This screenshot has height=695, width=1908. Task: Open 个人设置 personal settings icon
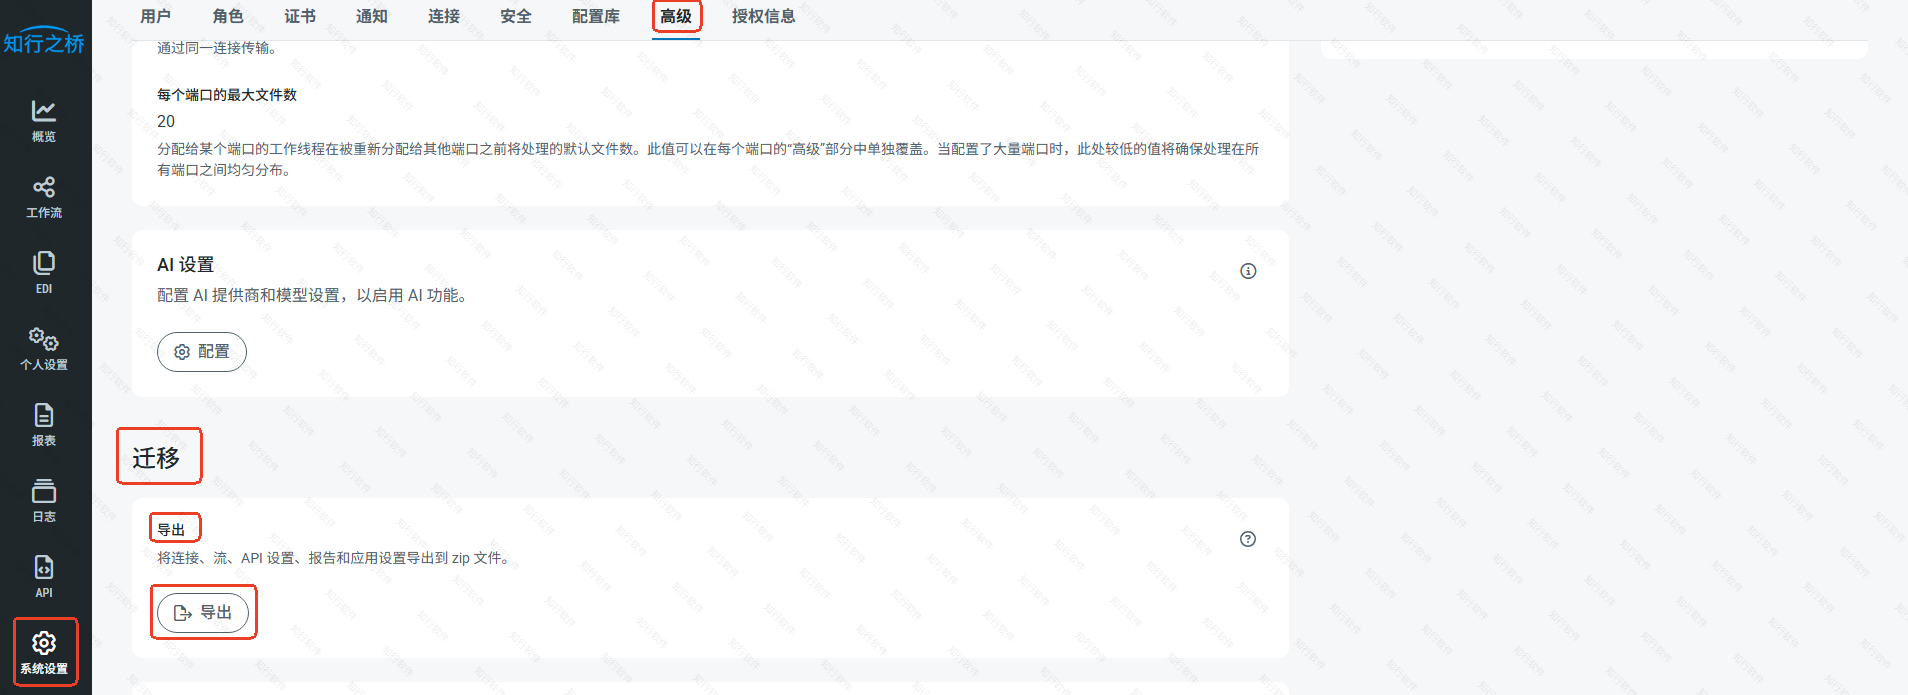[44, 349]
